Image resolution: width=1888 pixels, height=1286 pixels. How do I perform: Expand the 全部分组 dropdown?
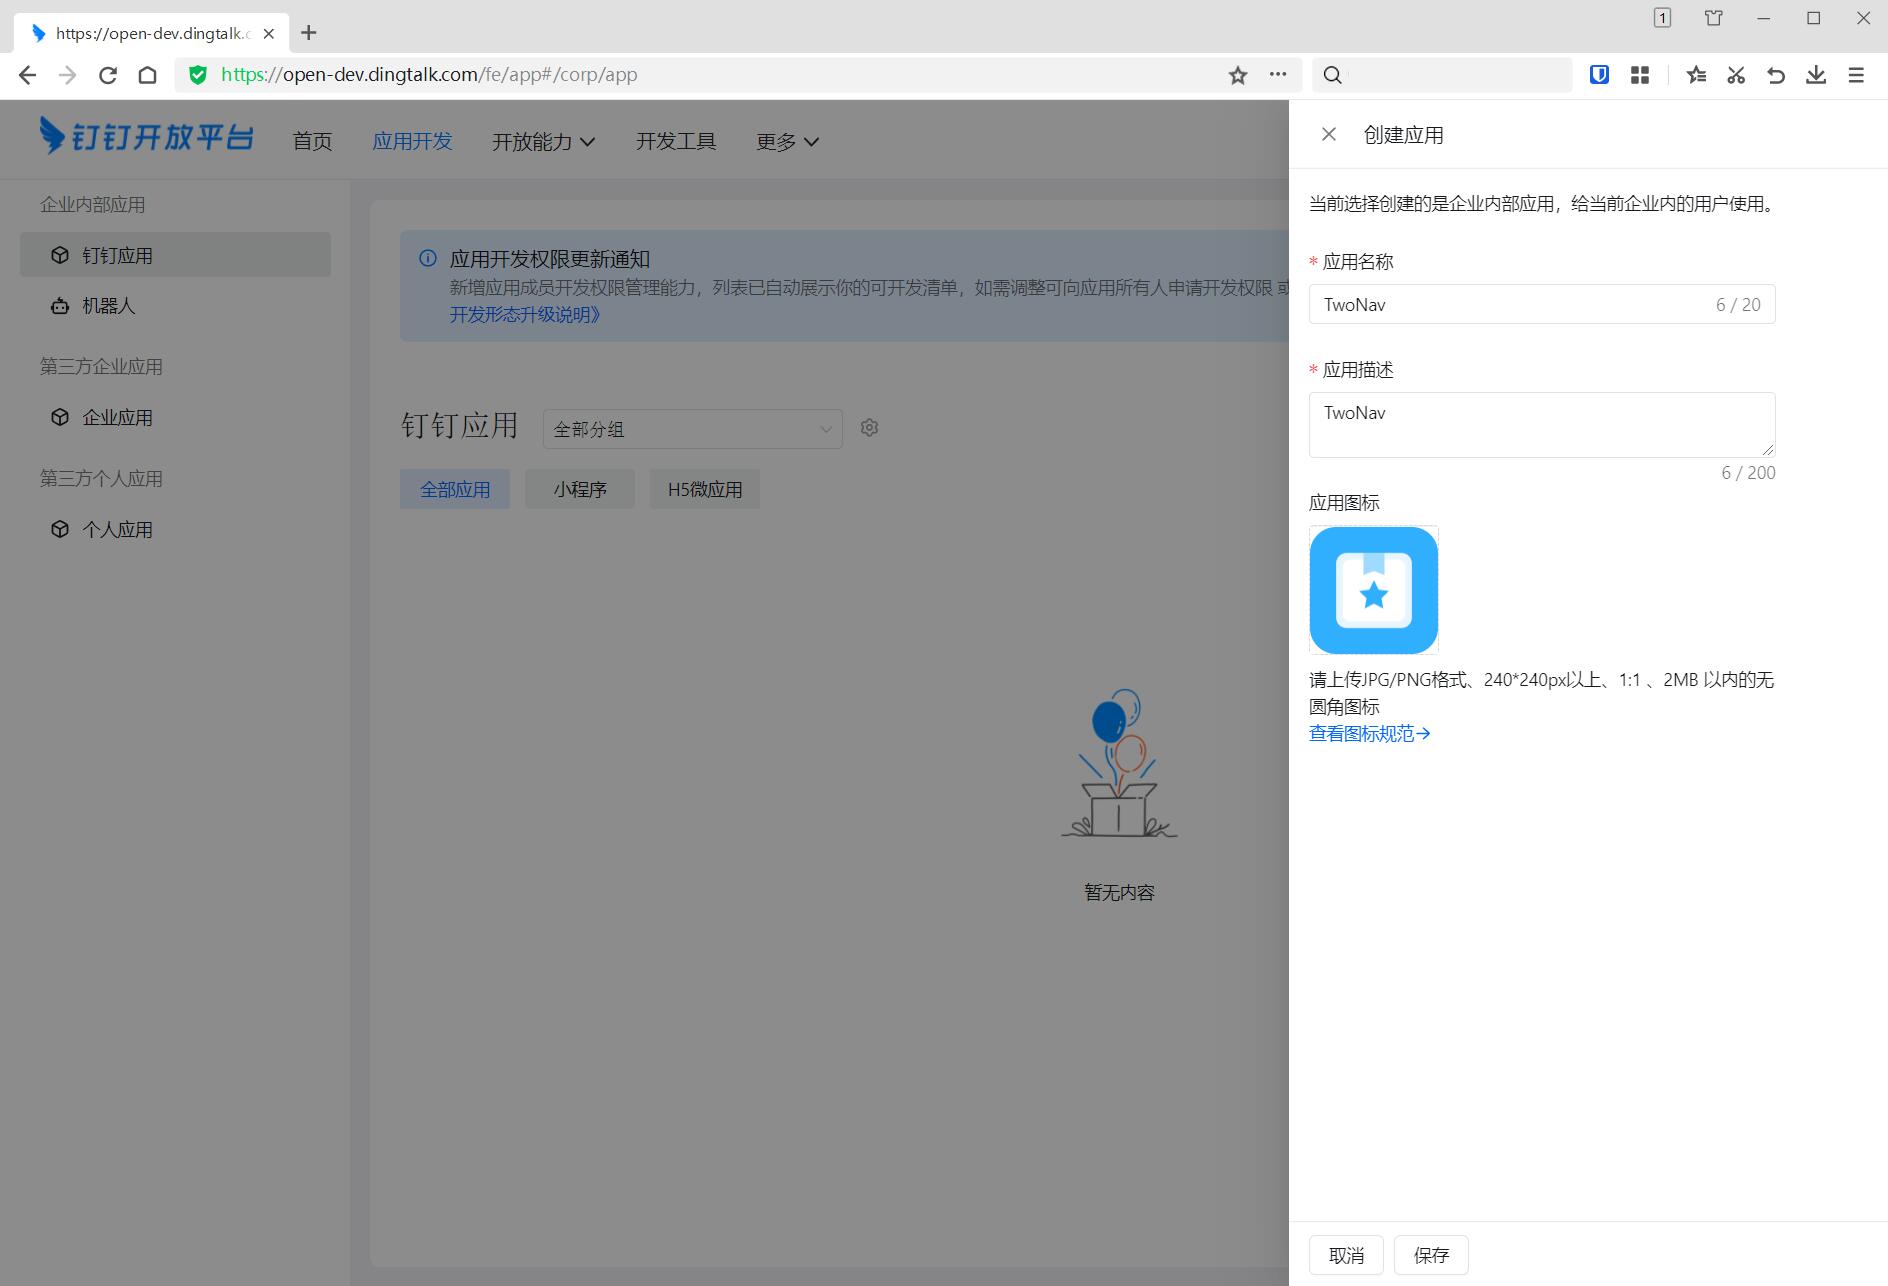point(692,429)
